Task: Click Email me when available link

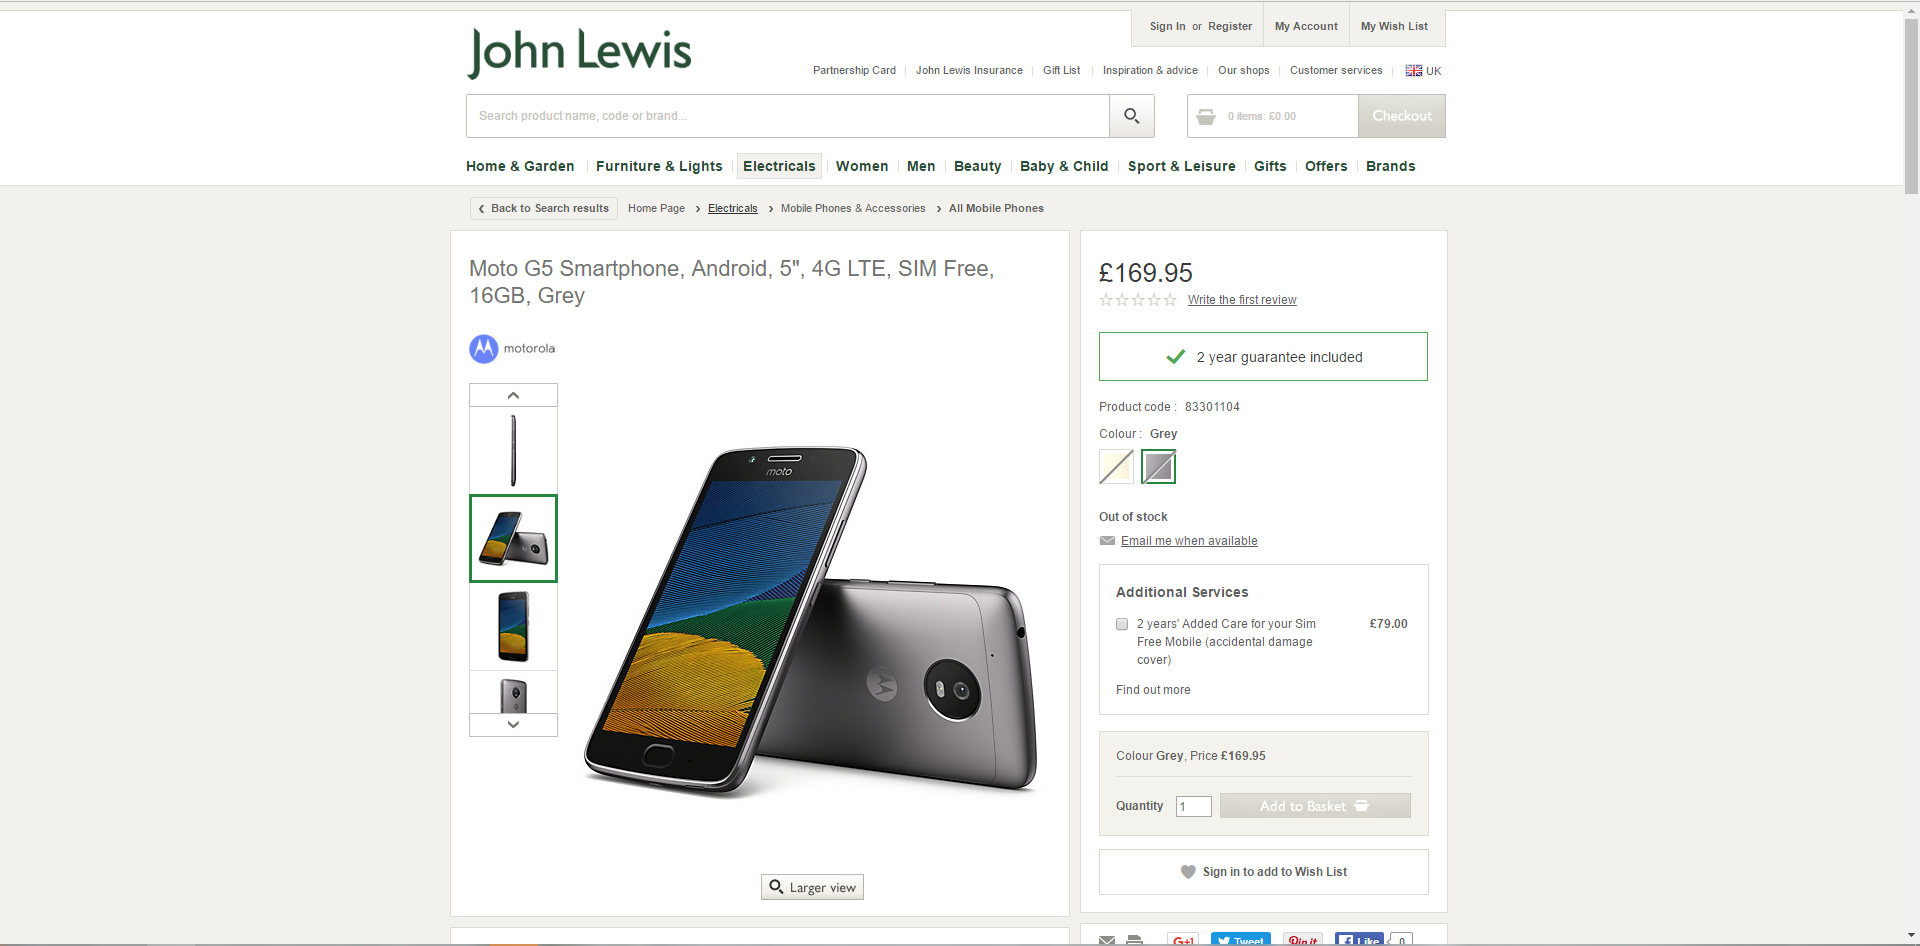Action: (x=1189, y=541)
